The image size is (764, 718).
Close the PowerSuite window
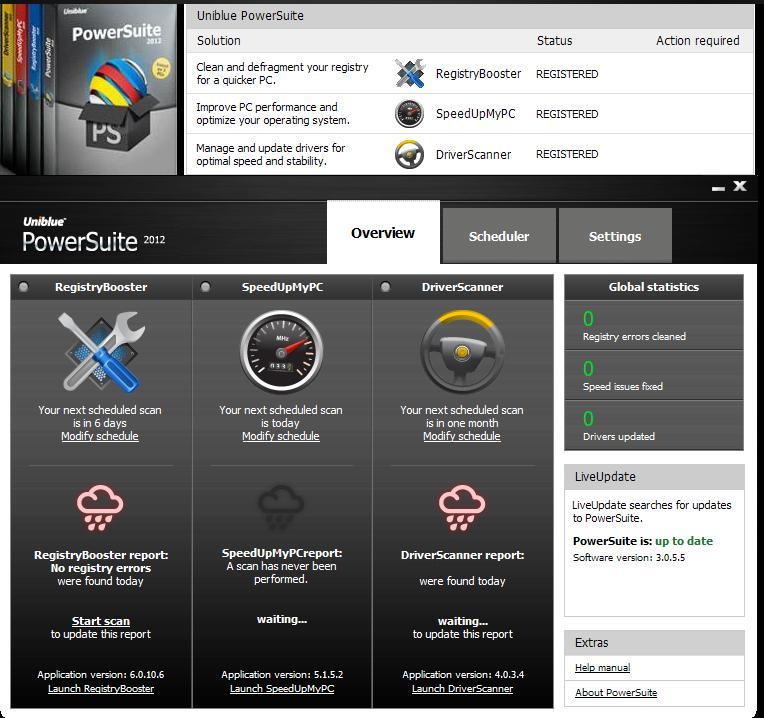point(740,186)
